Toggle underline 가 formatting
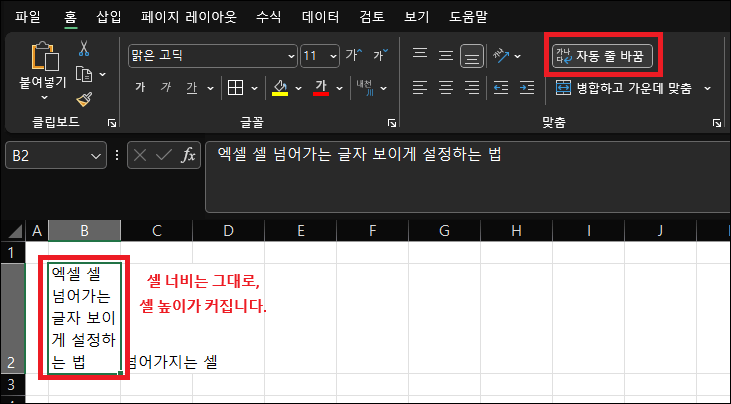731x404 pixels. [x=192, y=88]
